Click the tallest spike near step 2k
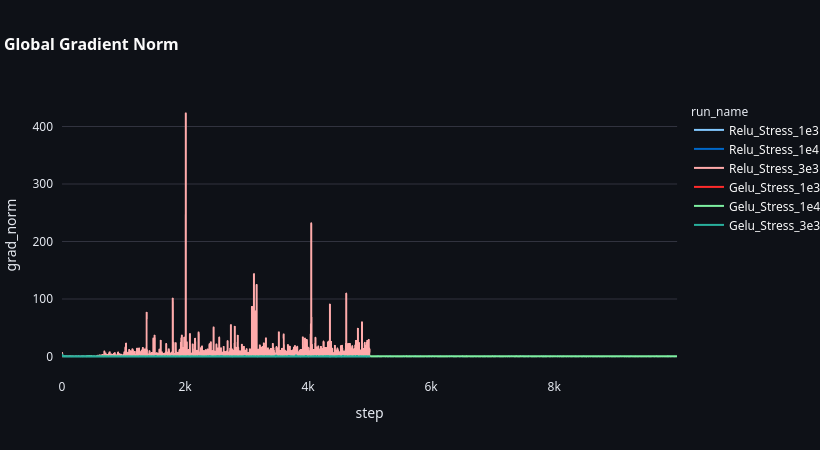Viewport: 820px width, 450px height. click(186, 115)
